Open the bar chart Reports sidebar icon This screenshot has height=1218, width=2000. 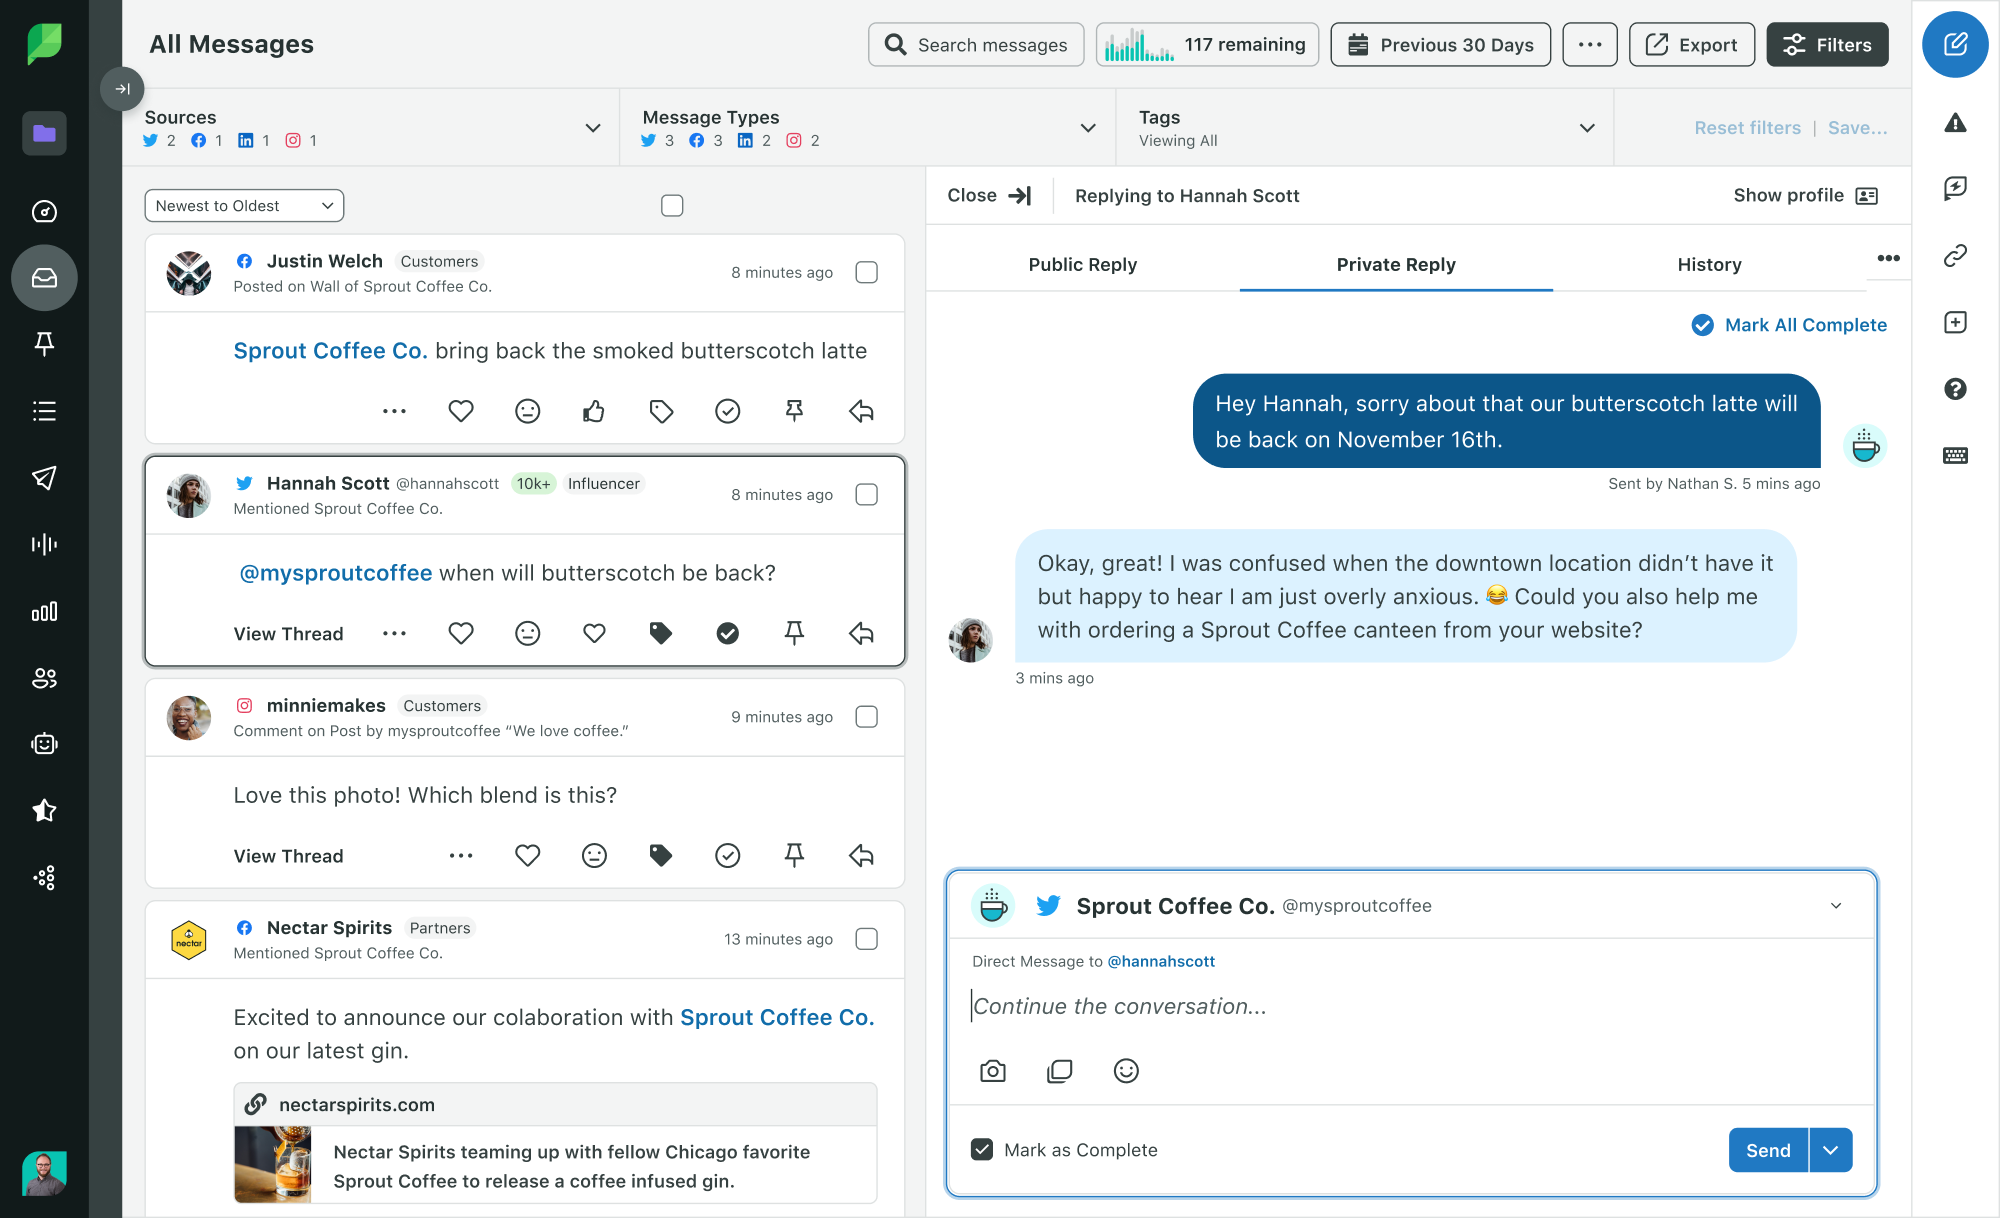pyautogui.click(x=44, y=612)
